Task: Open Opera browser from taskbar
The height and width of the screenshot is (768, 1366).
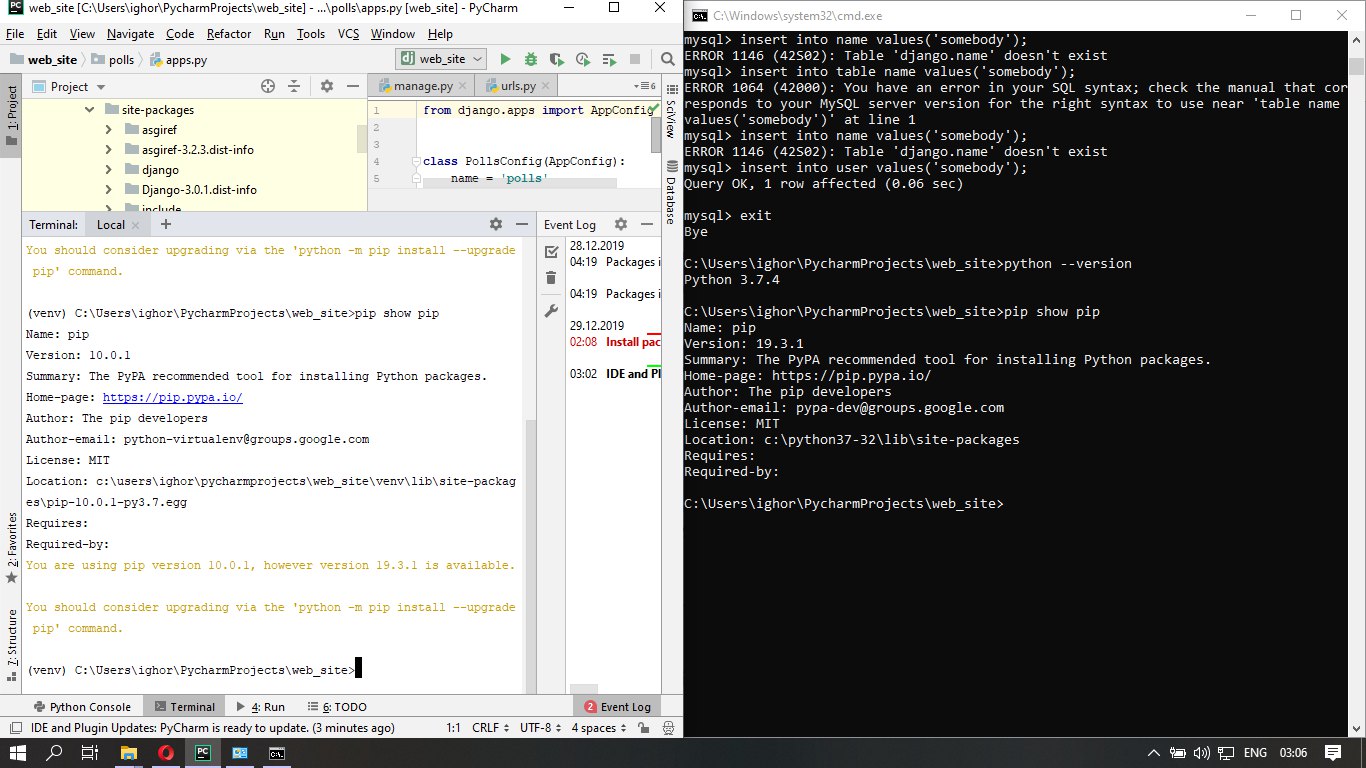Action: click(x=165, y=753)
